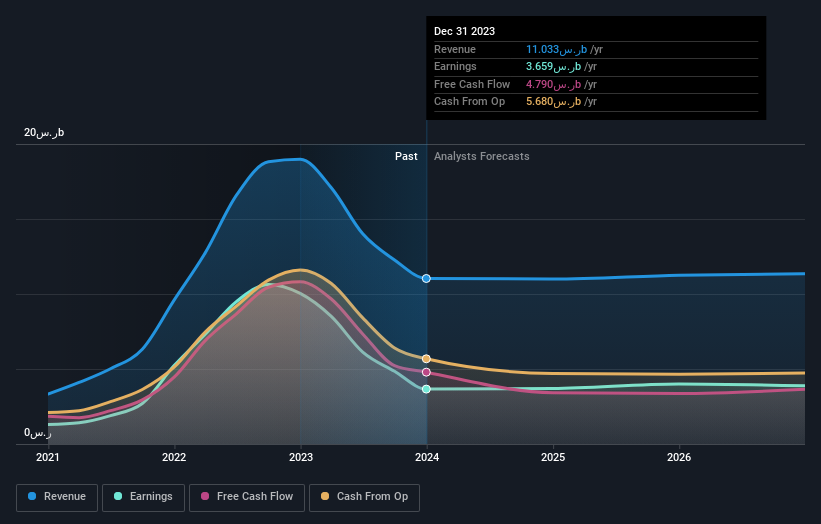This screenshot has height=524, width=821.
Task: Click the Free Cash Flow value 4.790
Action: coord(553,84)
